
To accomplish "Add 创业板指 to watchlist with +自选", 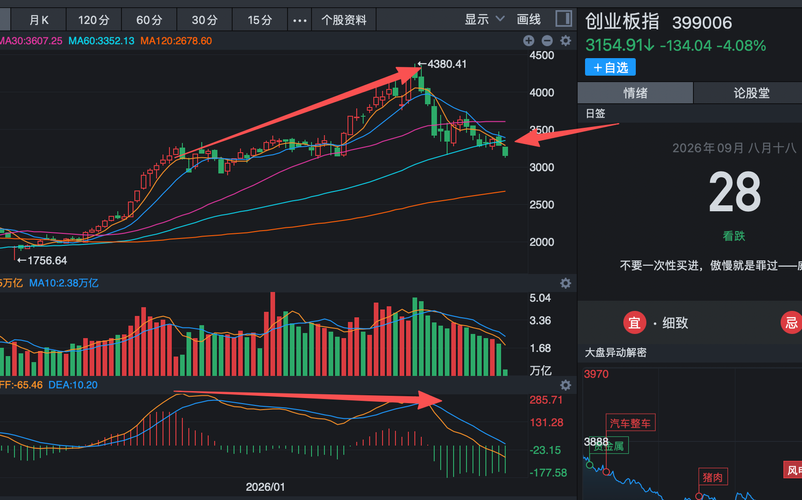I will 610,67.
